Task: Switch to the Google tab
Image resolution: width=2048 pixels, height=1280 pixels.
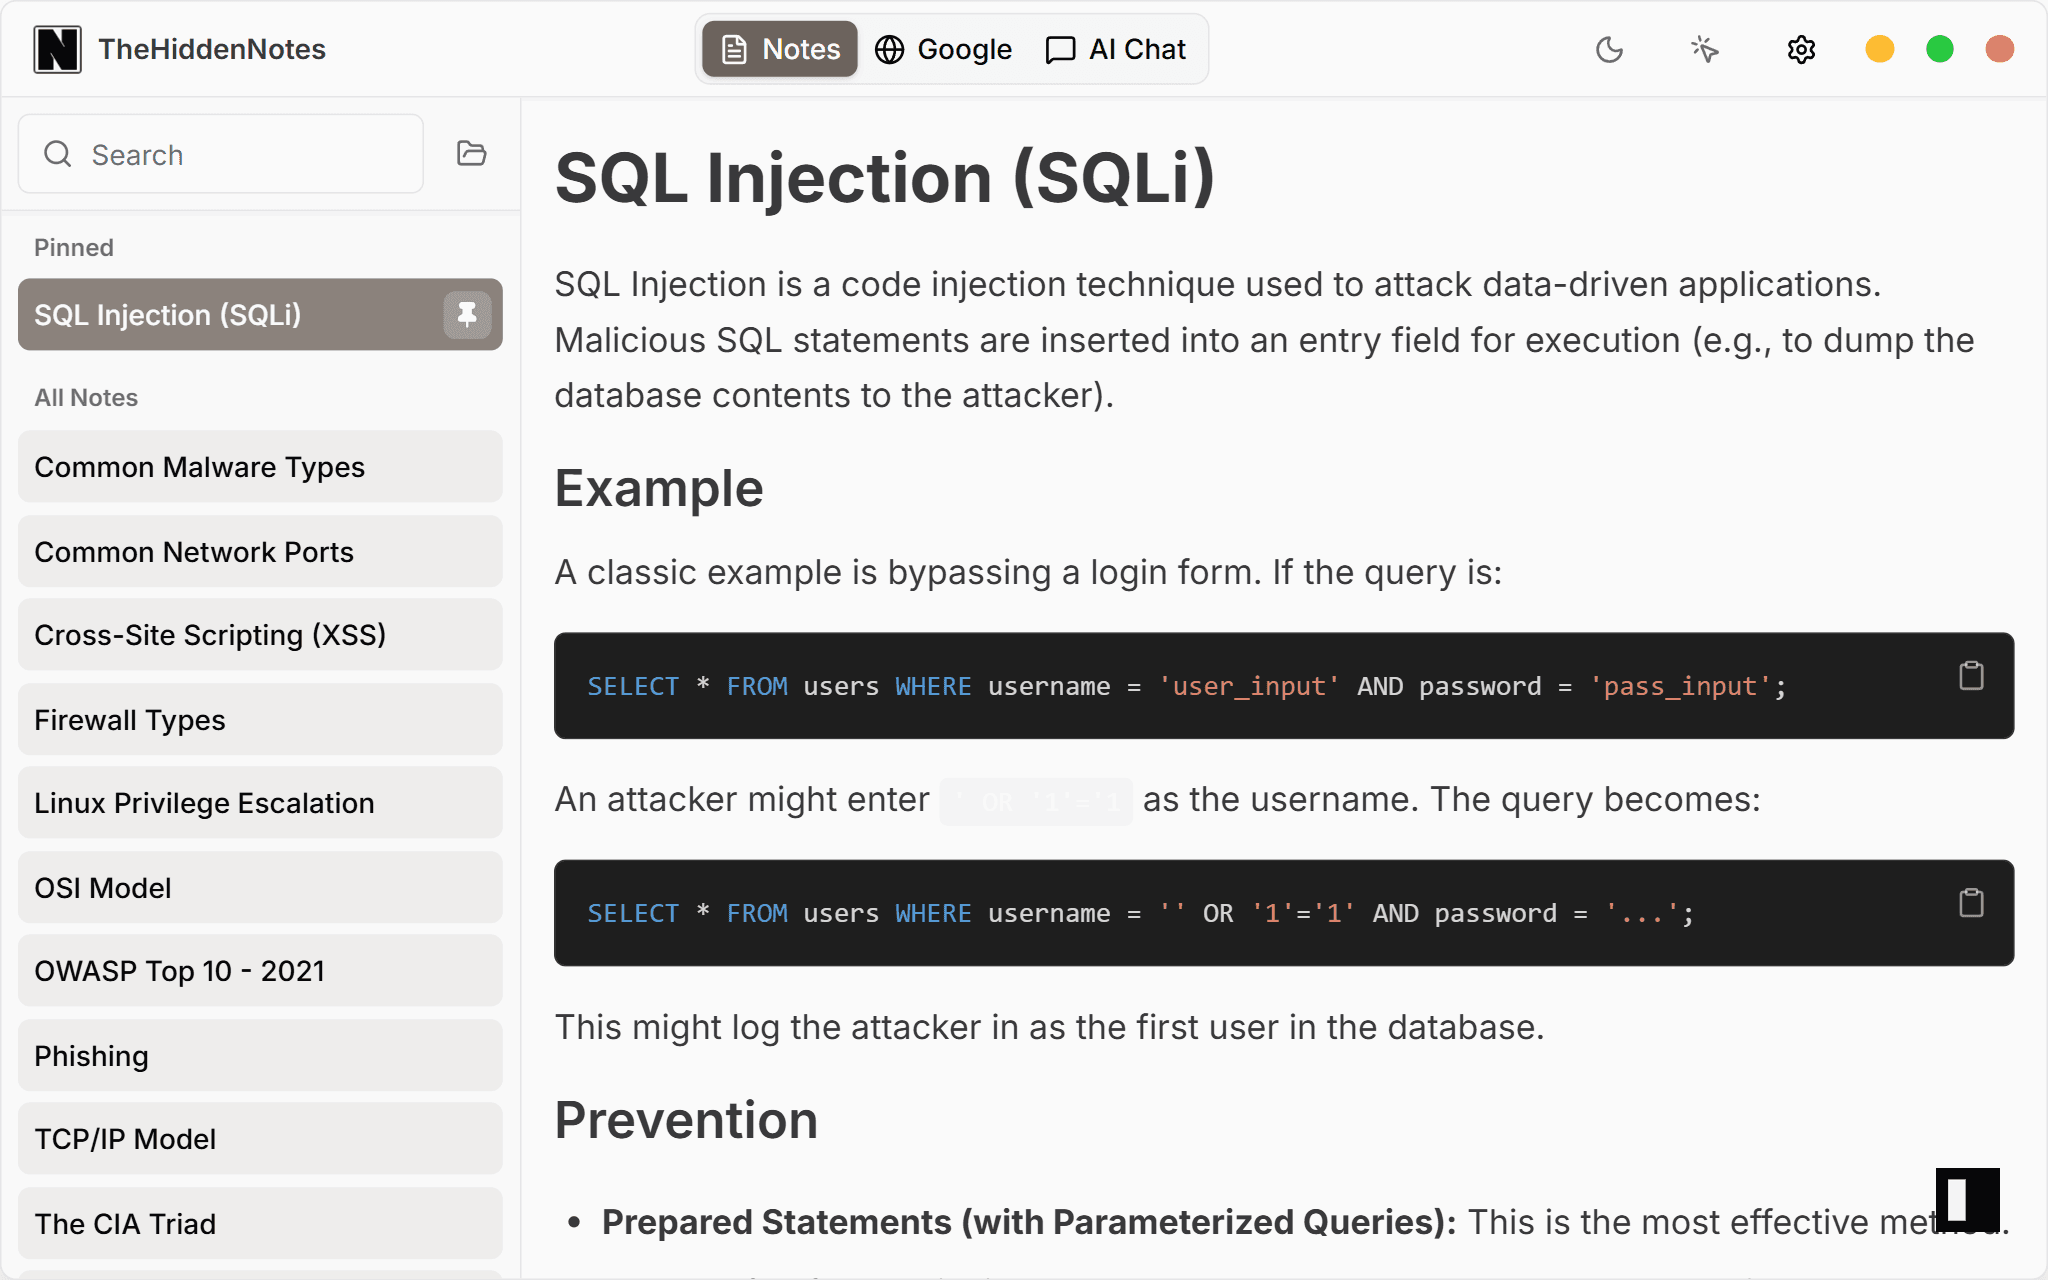Action: [x=943, y=49]
